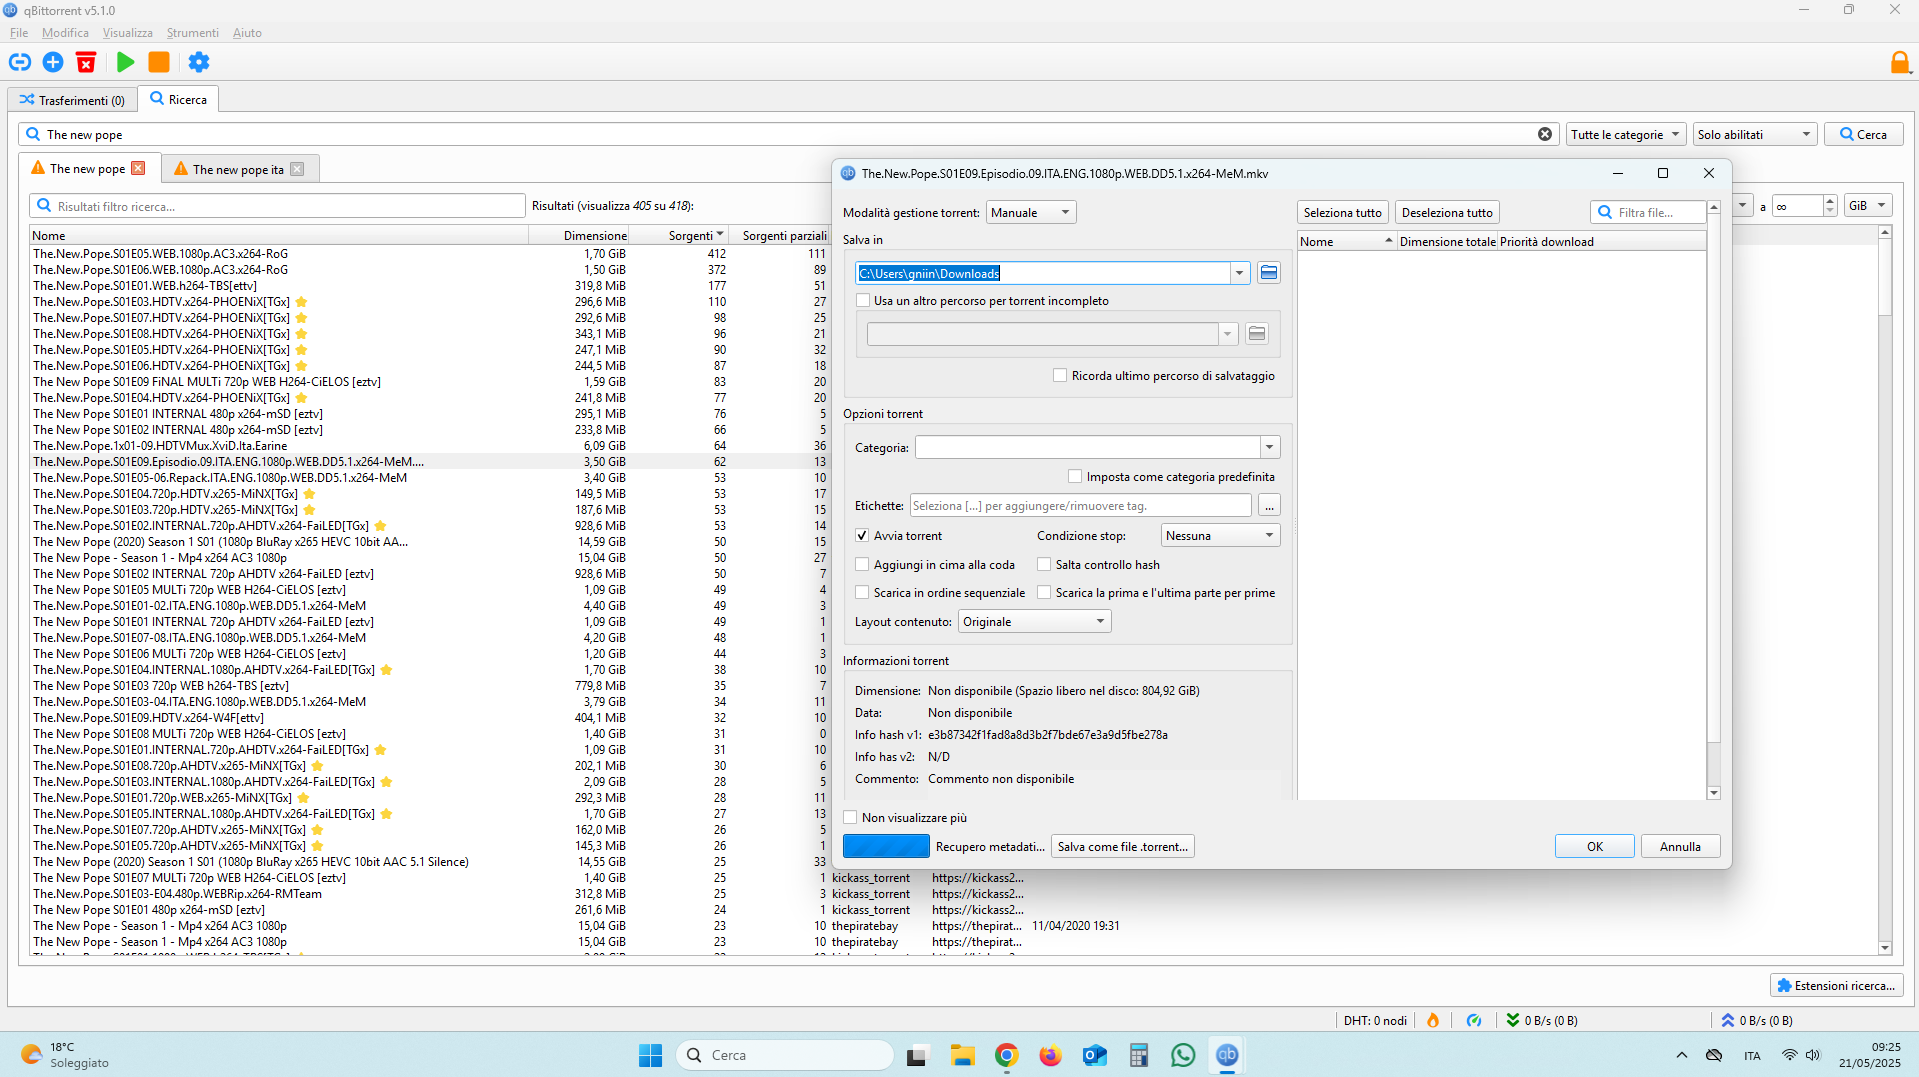Expand the save path dropdown arrow
Screen dimensions: 1919x1077
tap(1240, 273)
